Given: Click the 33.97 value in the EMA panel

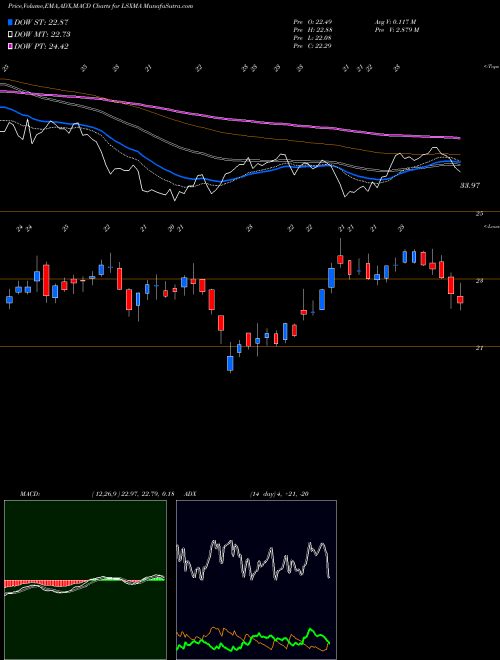Looking at the screenshot, I should (469, 185).
